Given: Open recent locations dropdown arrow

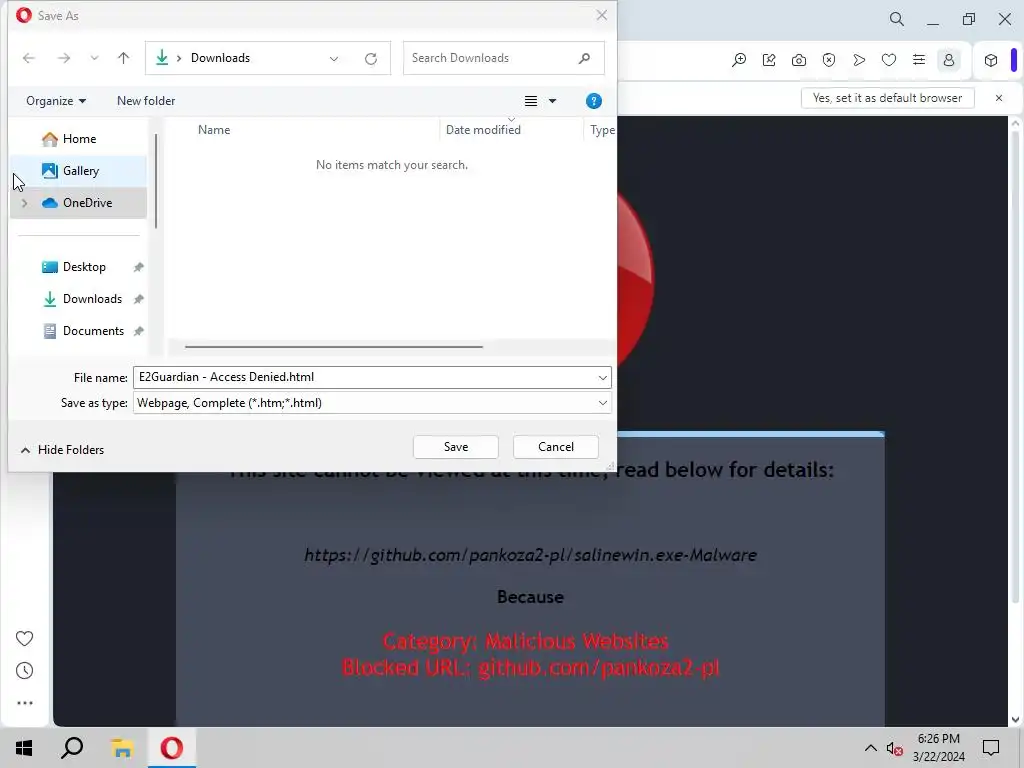Looking at the screenshot, I should click(x=94, y=58).
